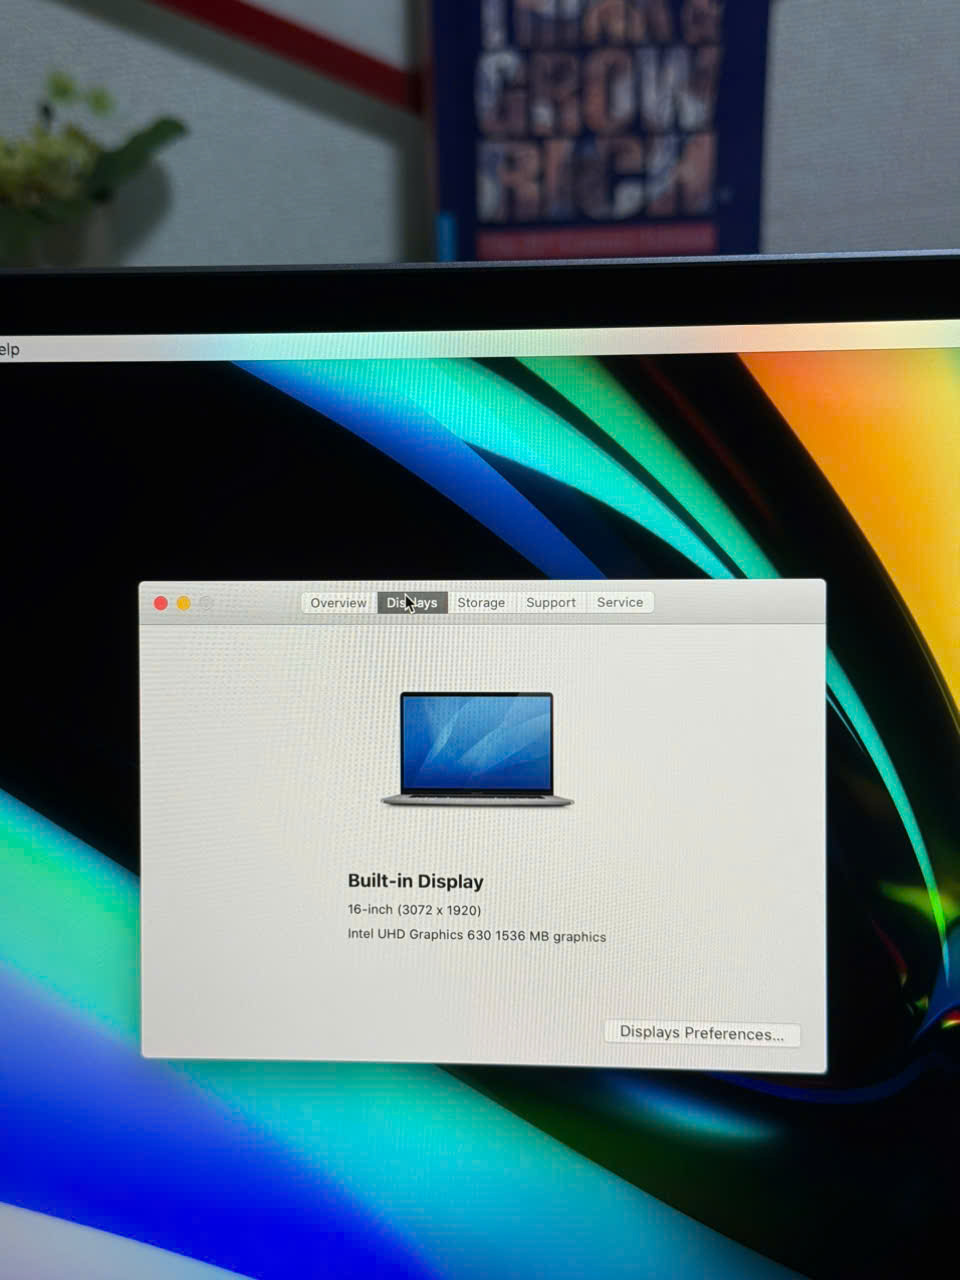Show the Service tab
The width and height of the screenshot is (960, 1280).
click(620, 602)
